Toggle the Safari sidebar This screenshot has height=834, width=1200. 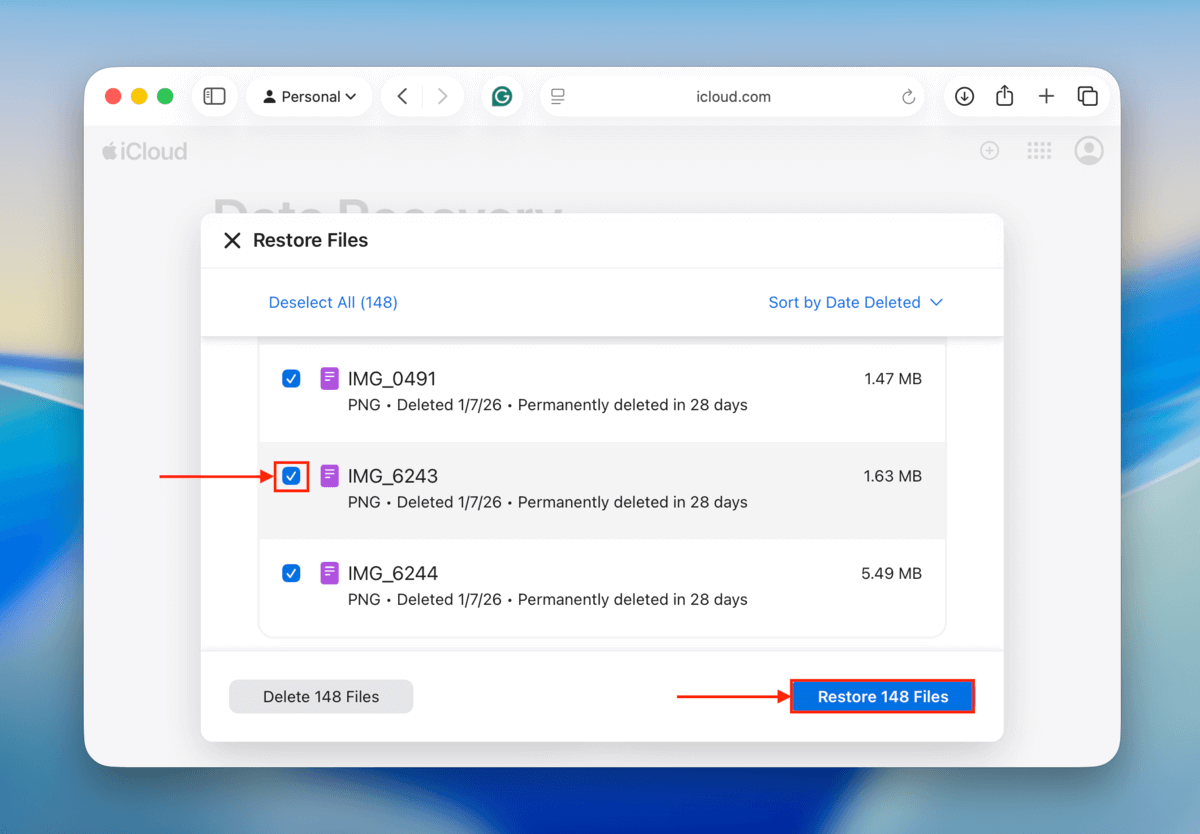pos(214,95)
